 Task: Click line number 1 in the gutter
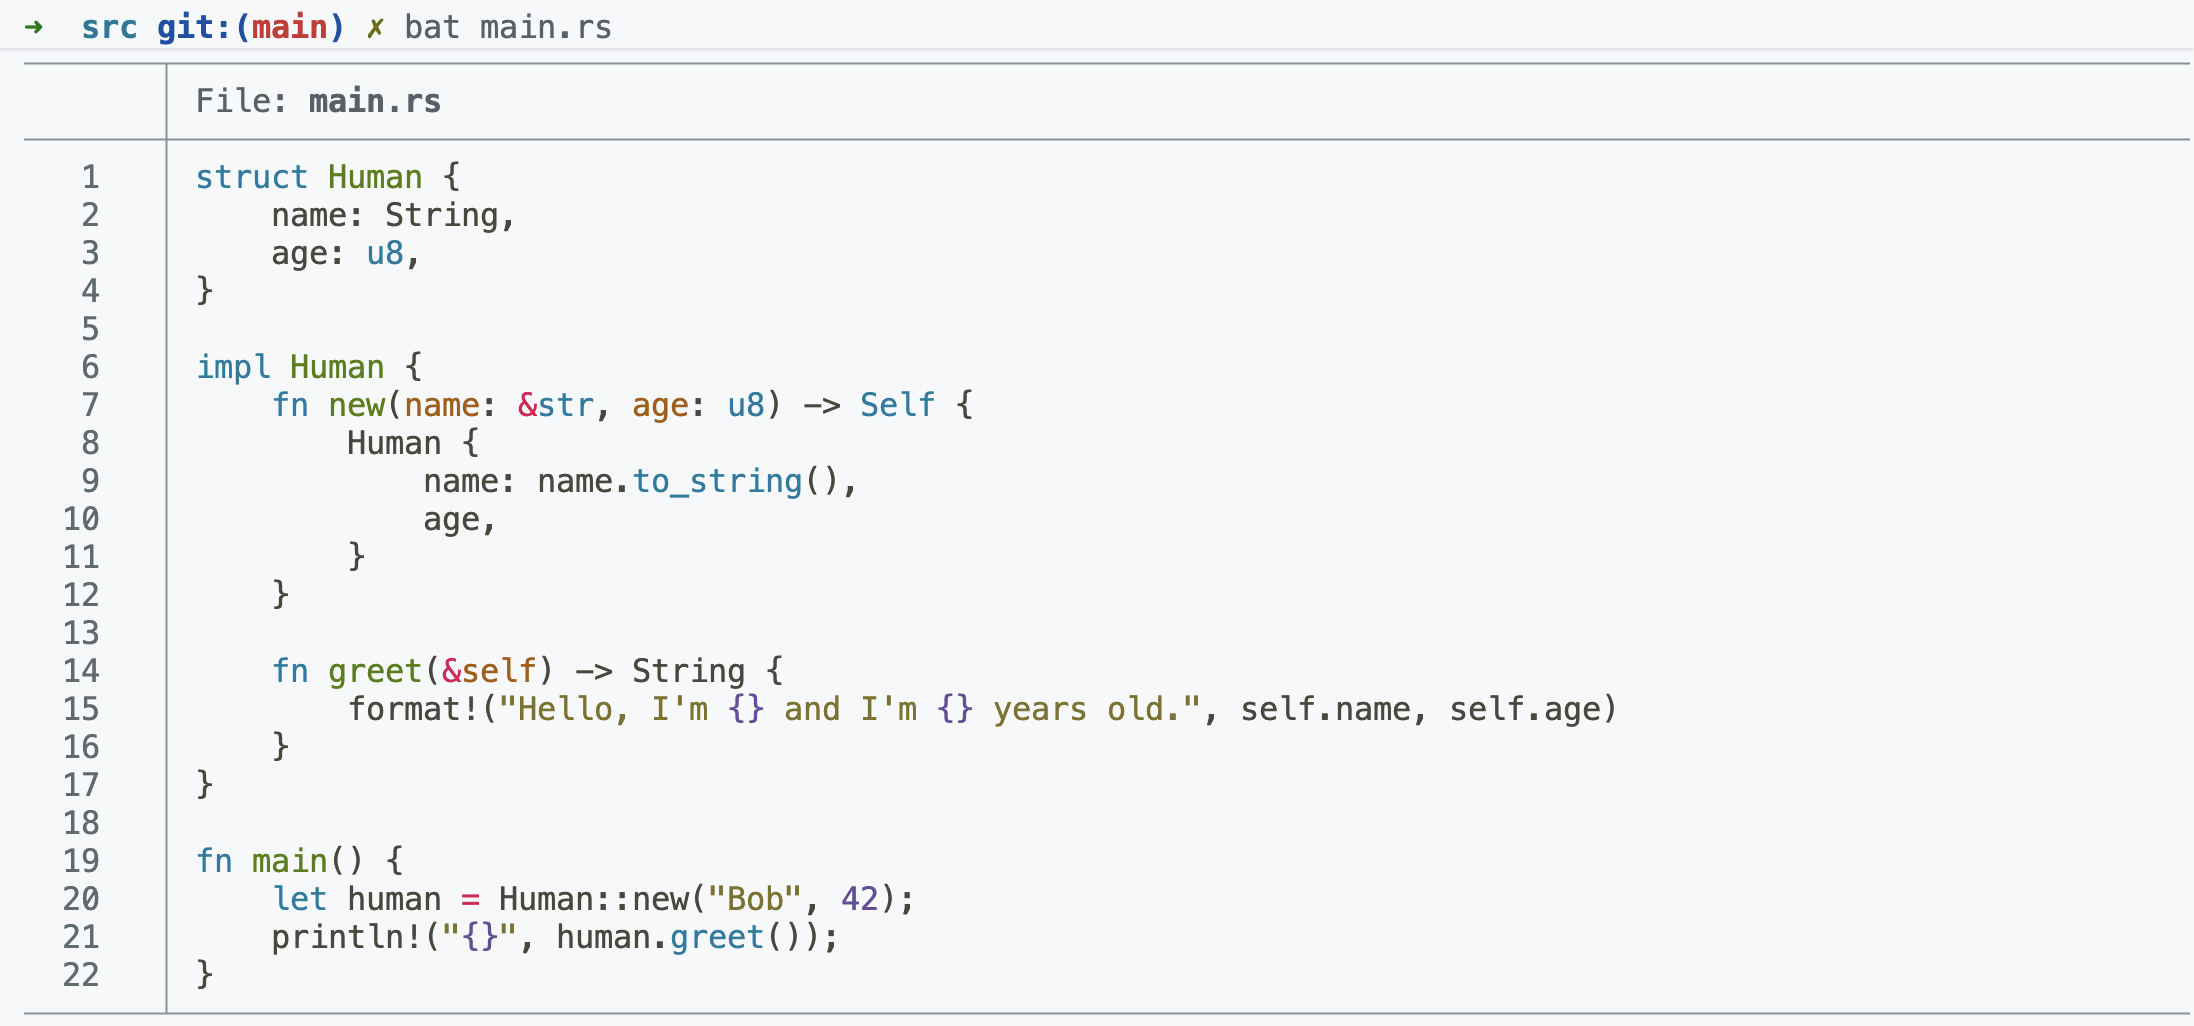coord(91,177)
